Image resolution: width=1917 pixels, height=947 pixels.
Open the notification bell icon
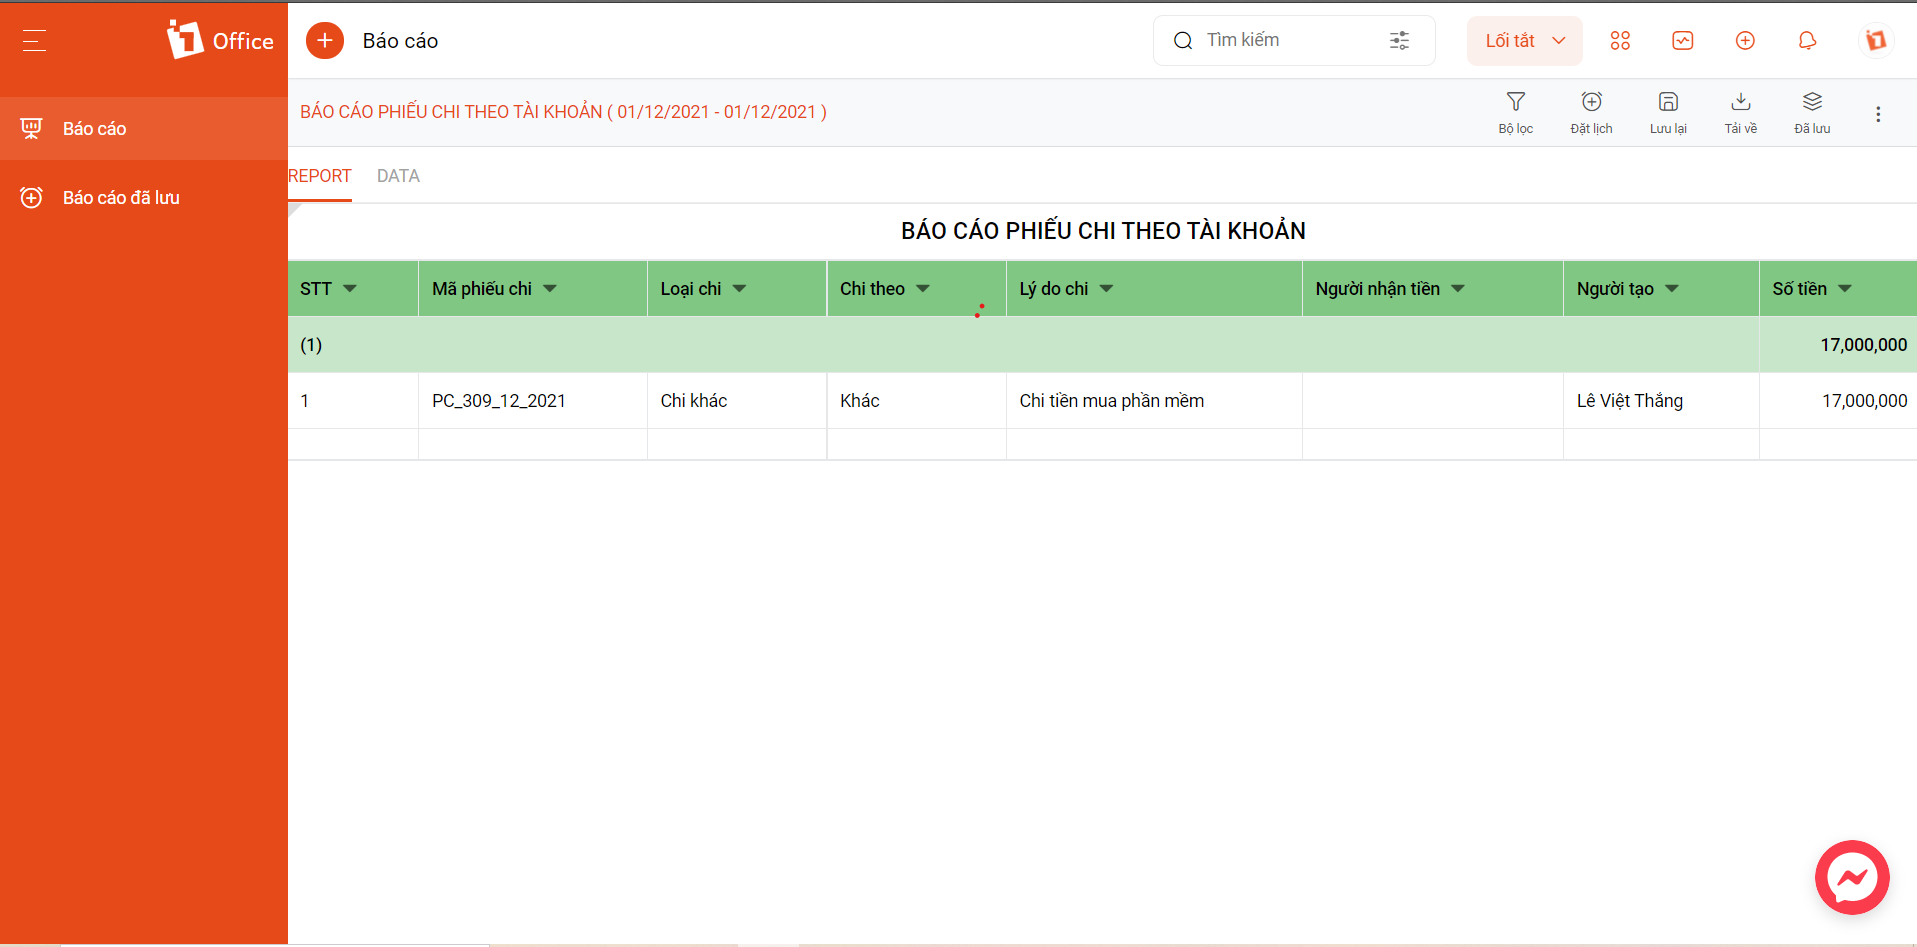click(x=1807, y=41)
